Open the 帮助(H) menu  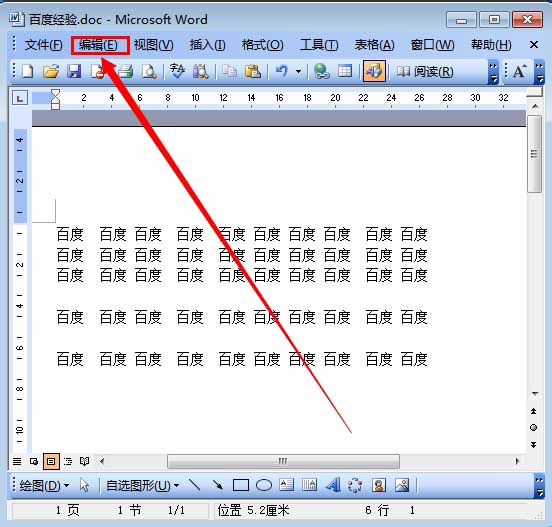pyautogui.click(x=491, y=45)
